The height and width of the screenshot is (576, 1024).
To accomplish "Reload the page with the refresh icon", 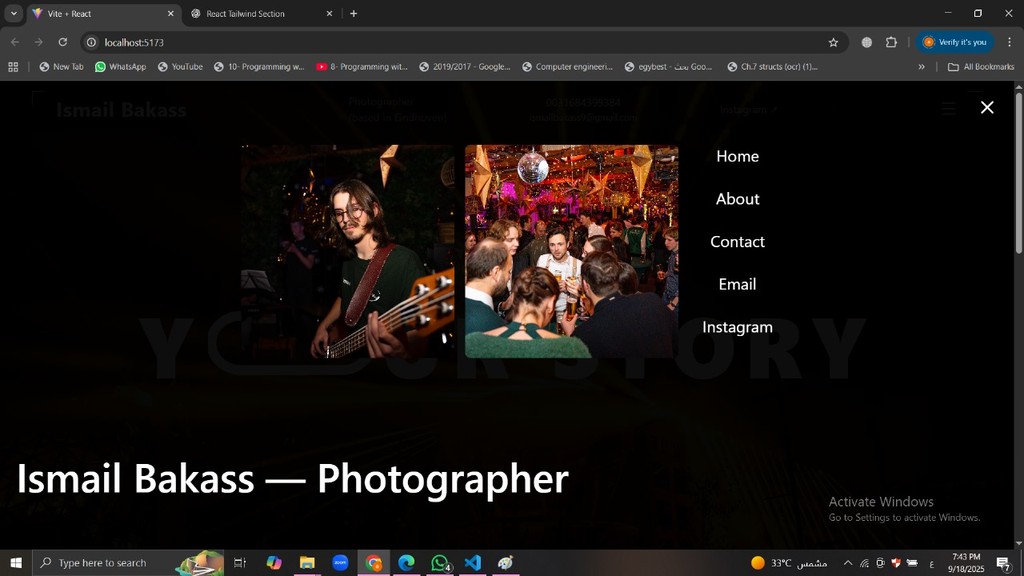I will [63, 42].
